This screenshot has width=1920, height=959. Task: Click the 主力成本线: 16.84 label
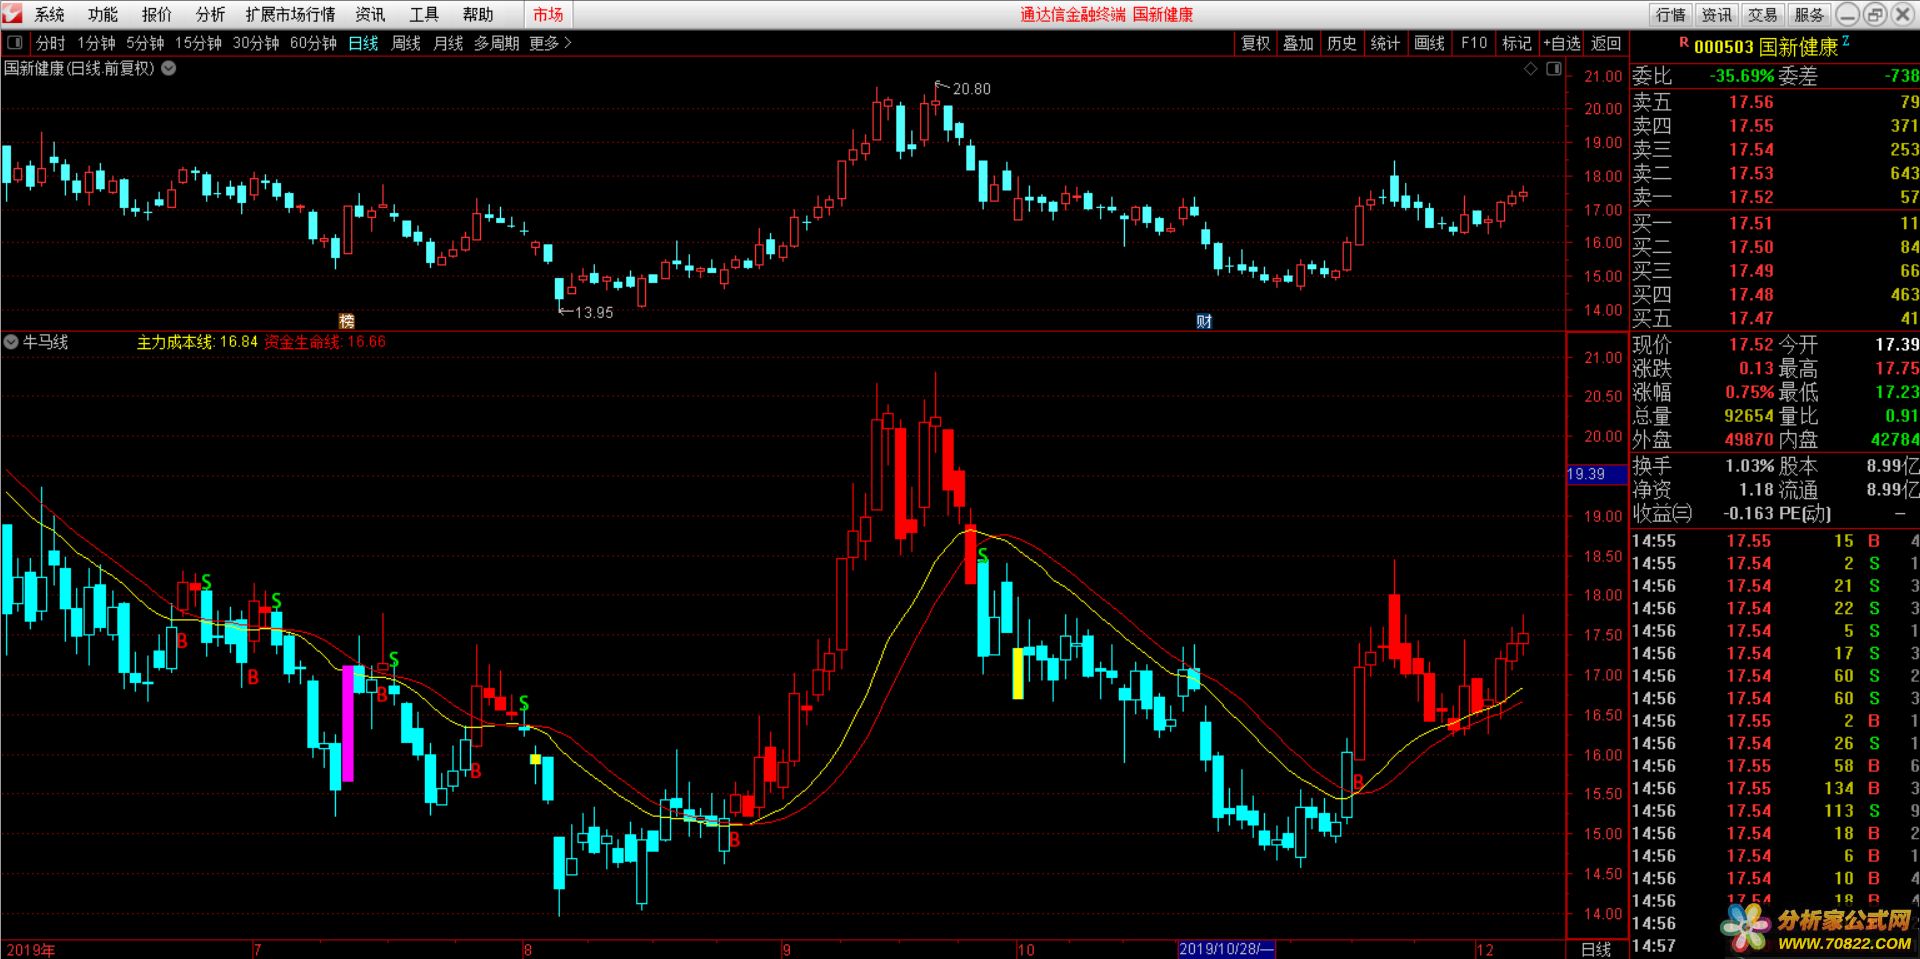pyautogui.click(x=197, y=342)
